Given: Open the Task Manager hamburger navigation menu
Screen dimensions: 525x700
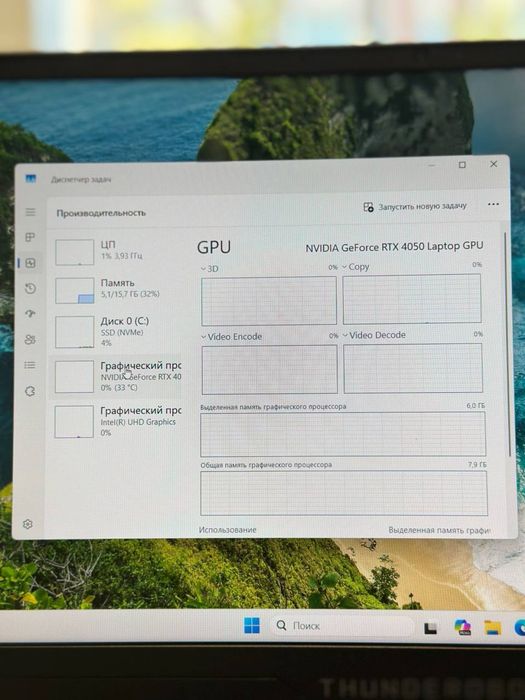Looking at the screenshot, I should tap(30, 212).
